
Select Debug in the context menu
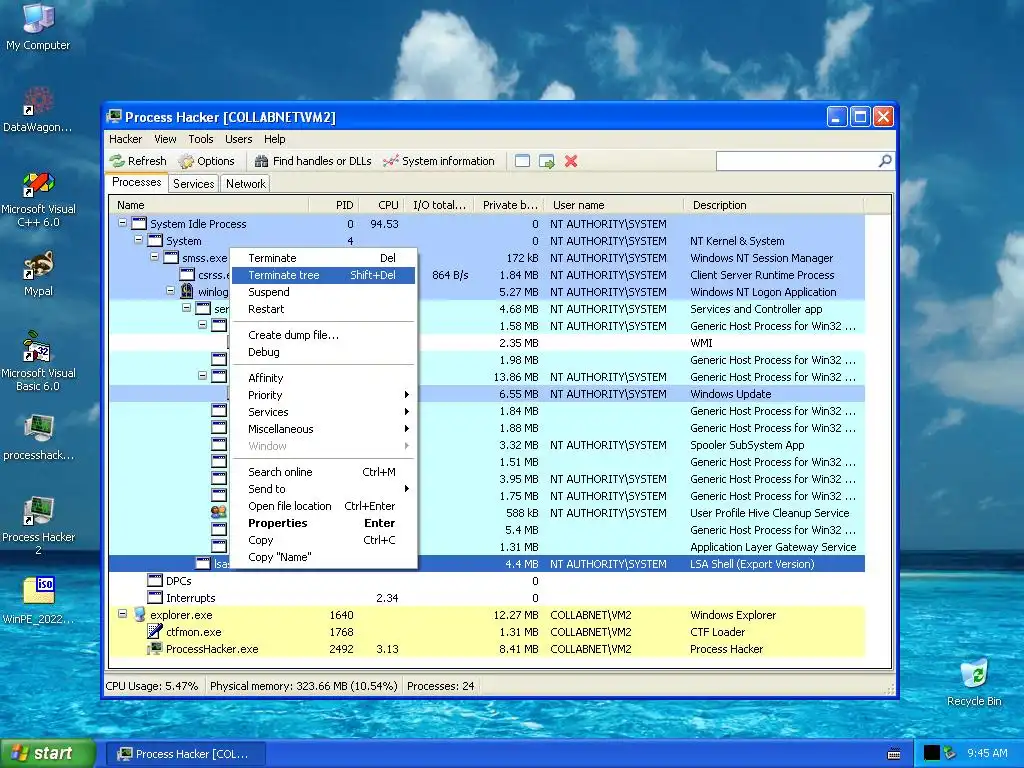tap(323, 352)
